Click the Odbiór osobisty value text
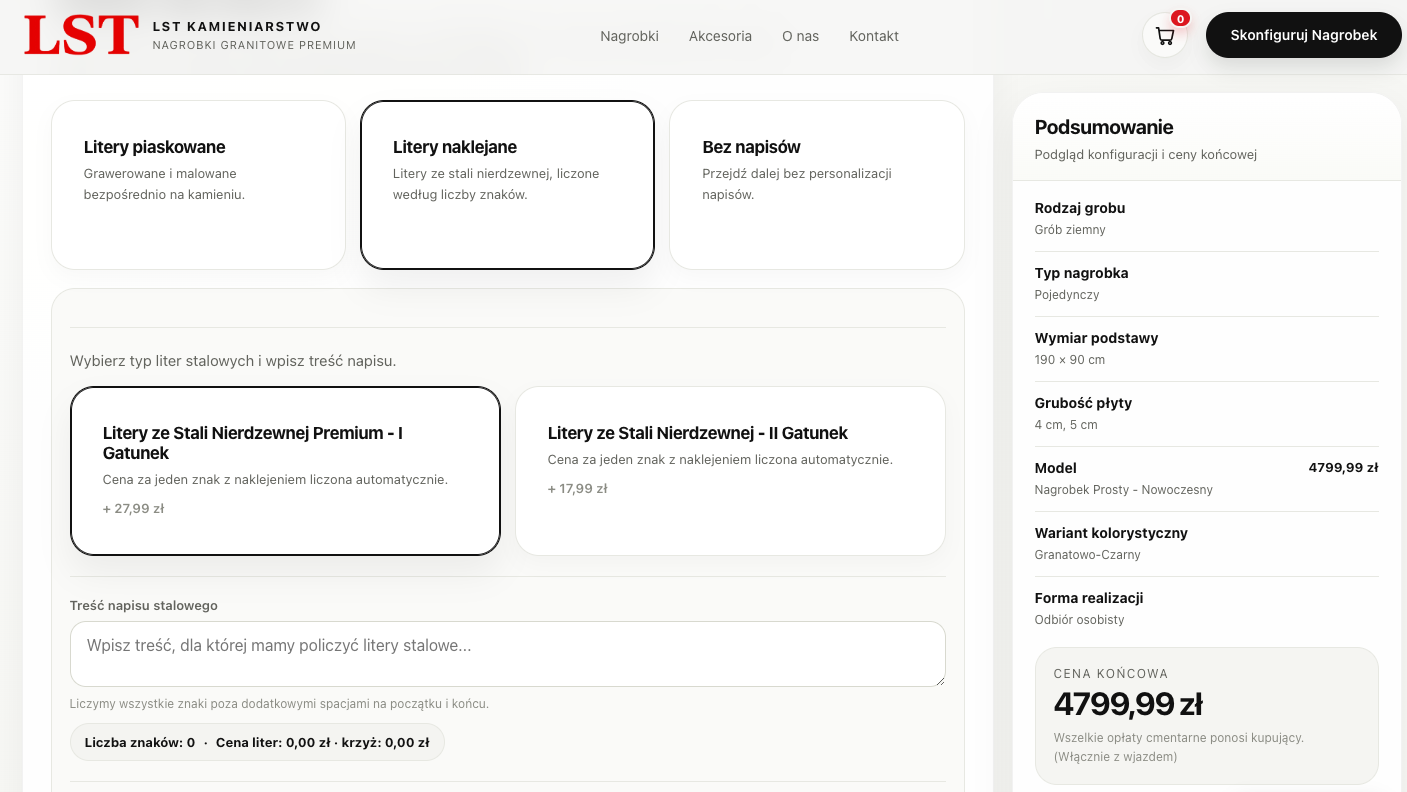This screenshot has height=792, width=1407. [1080, 620]
